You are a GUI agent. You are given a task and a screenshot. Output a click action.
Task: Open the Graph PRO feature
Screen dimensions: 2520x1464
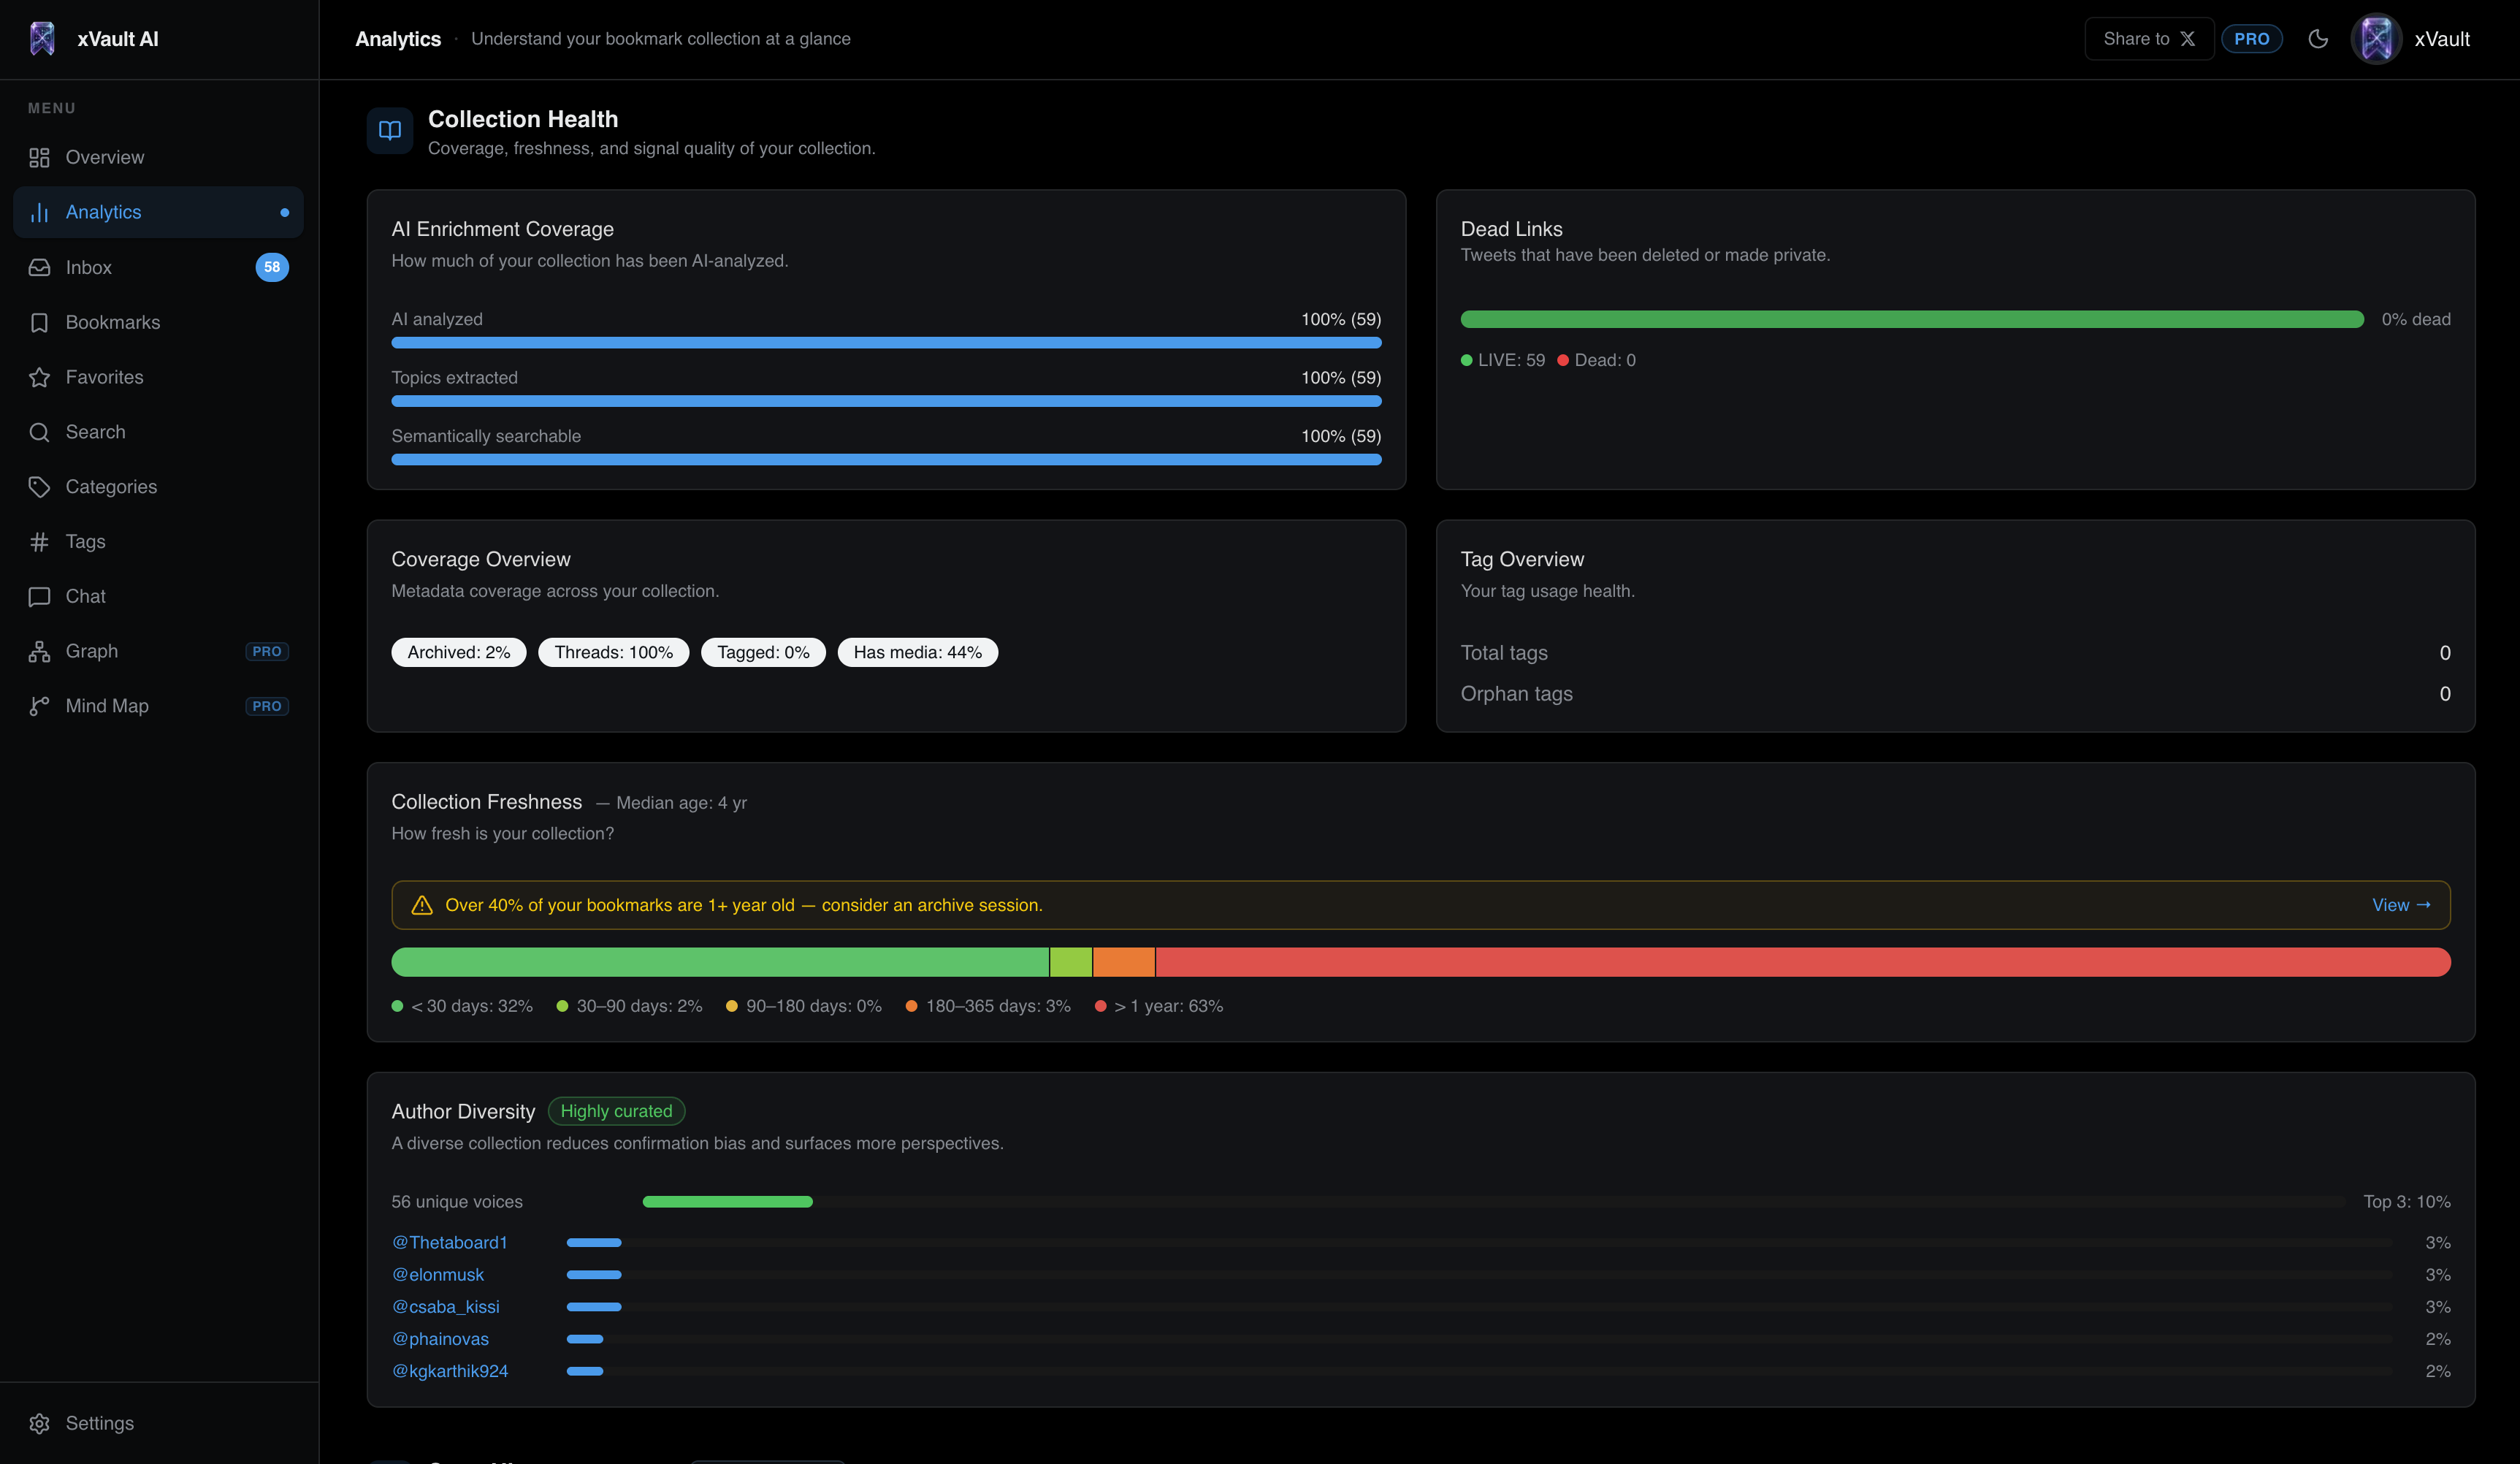91,650
